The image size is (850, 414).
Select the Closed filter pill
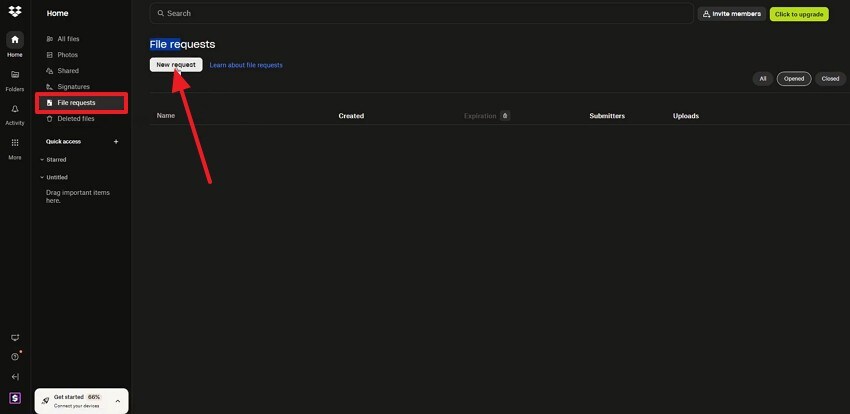click(830, 79)
